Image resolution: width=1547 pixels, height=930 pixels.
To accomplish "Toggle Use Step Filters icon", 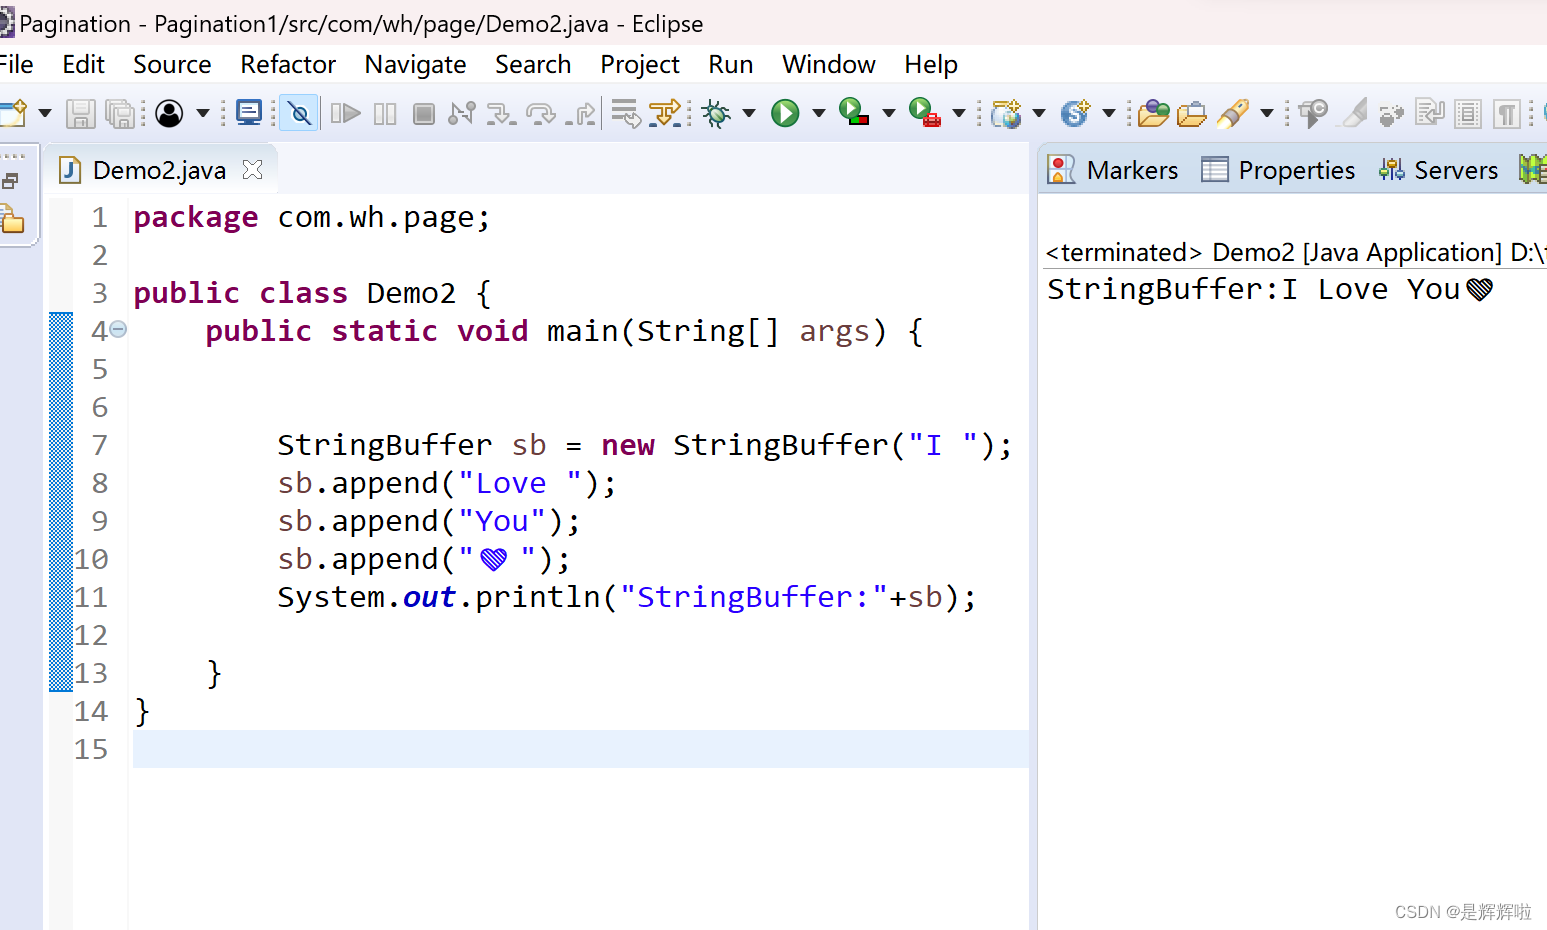I will [665, 113].
